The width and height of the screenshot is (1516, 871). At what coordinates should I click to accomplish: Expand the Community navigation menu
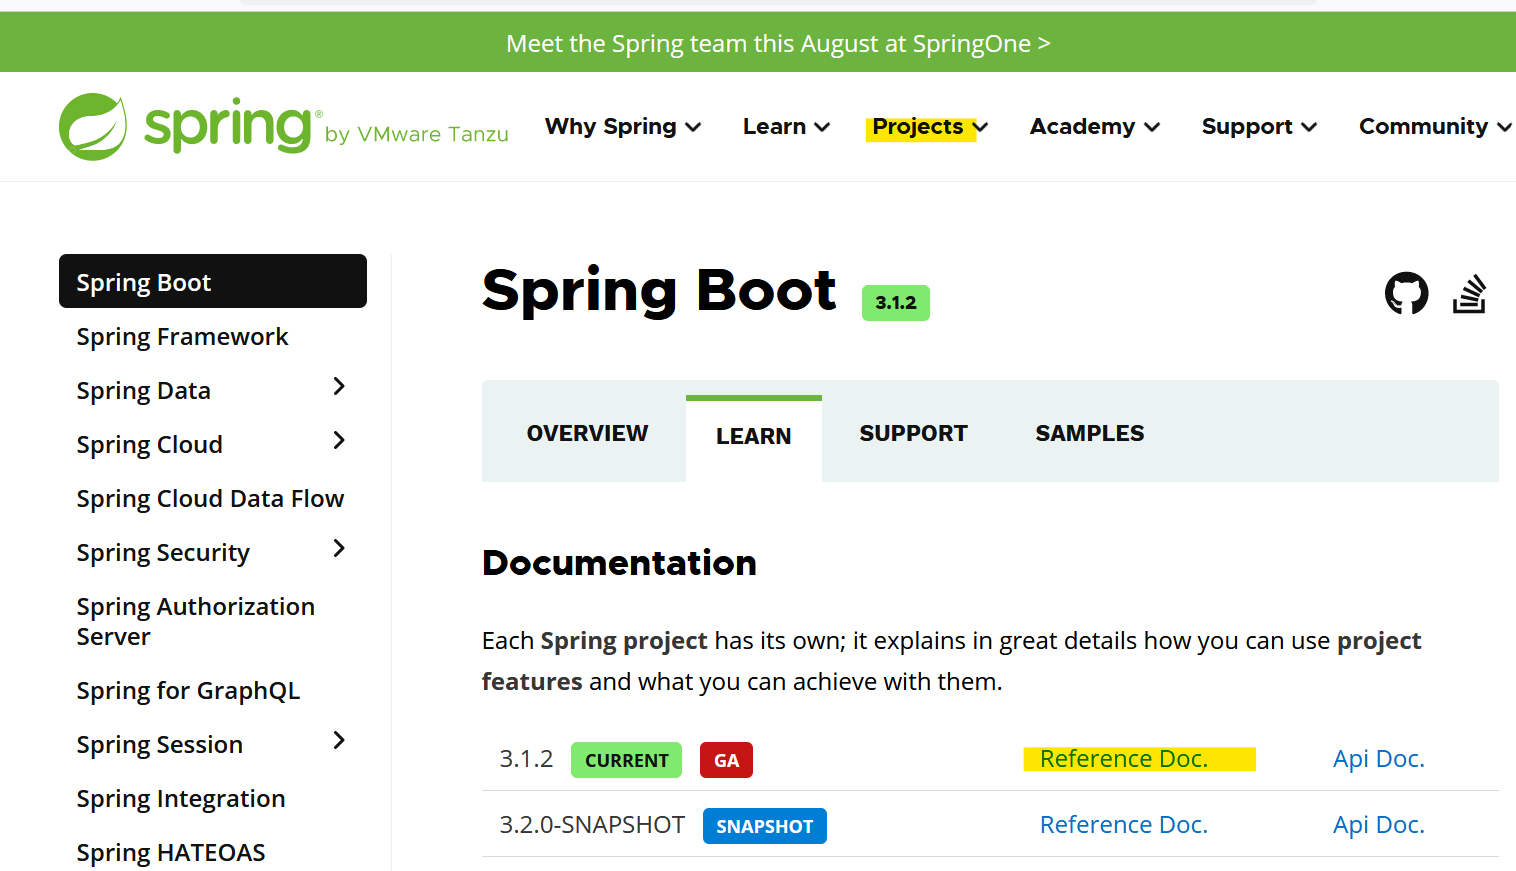1435,127
